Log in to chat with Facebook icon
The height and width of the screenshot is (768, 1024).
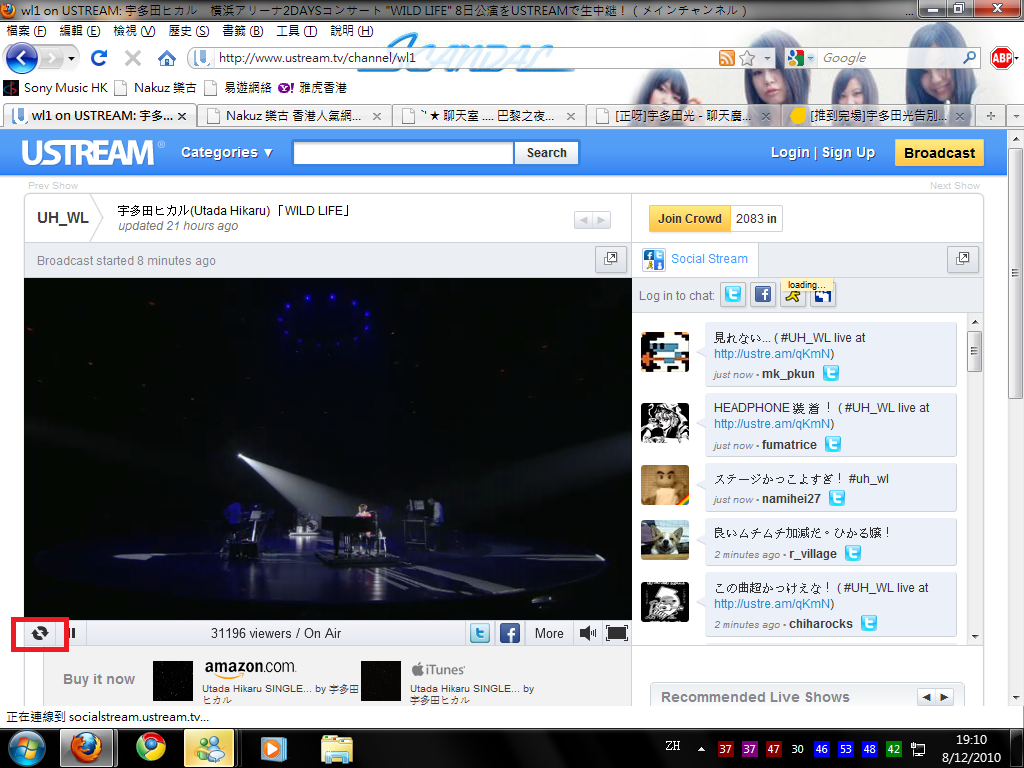pyautogui.click(x=763, y=295)
